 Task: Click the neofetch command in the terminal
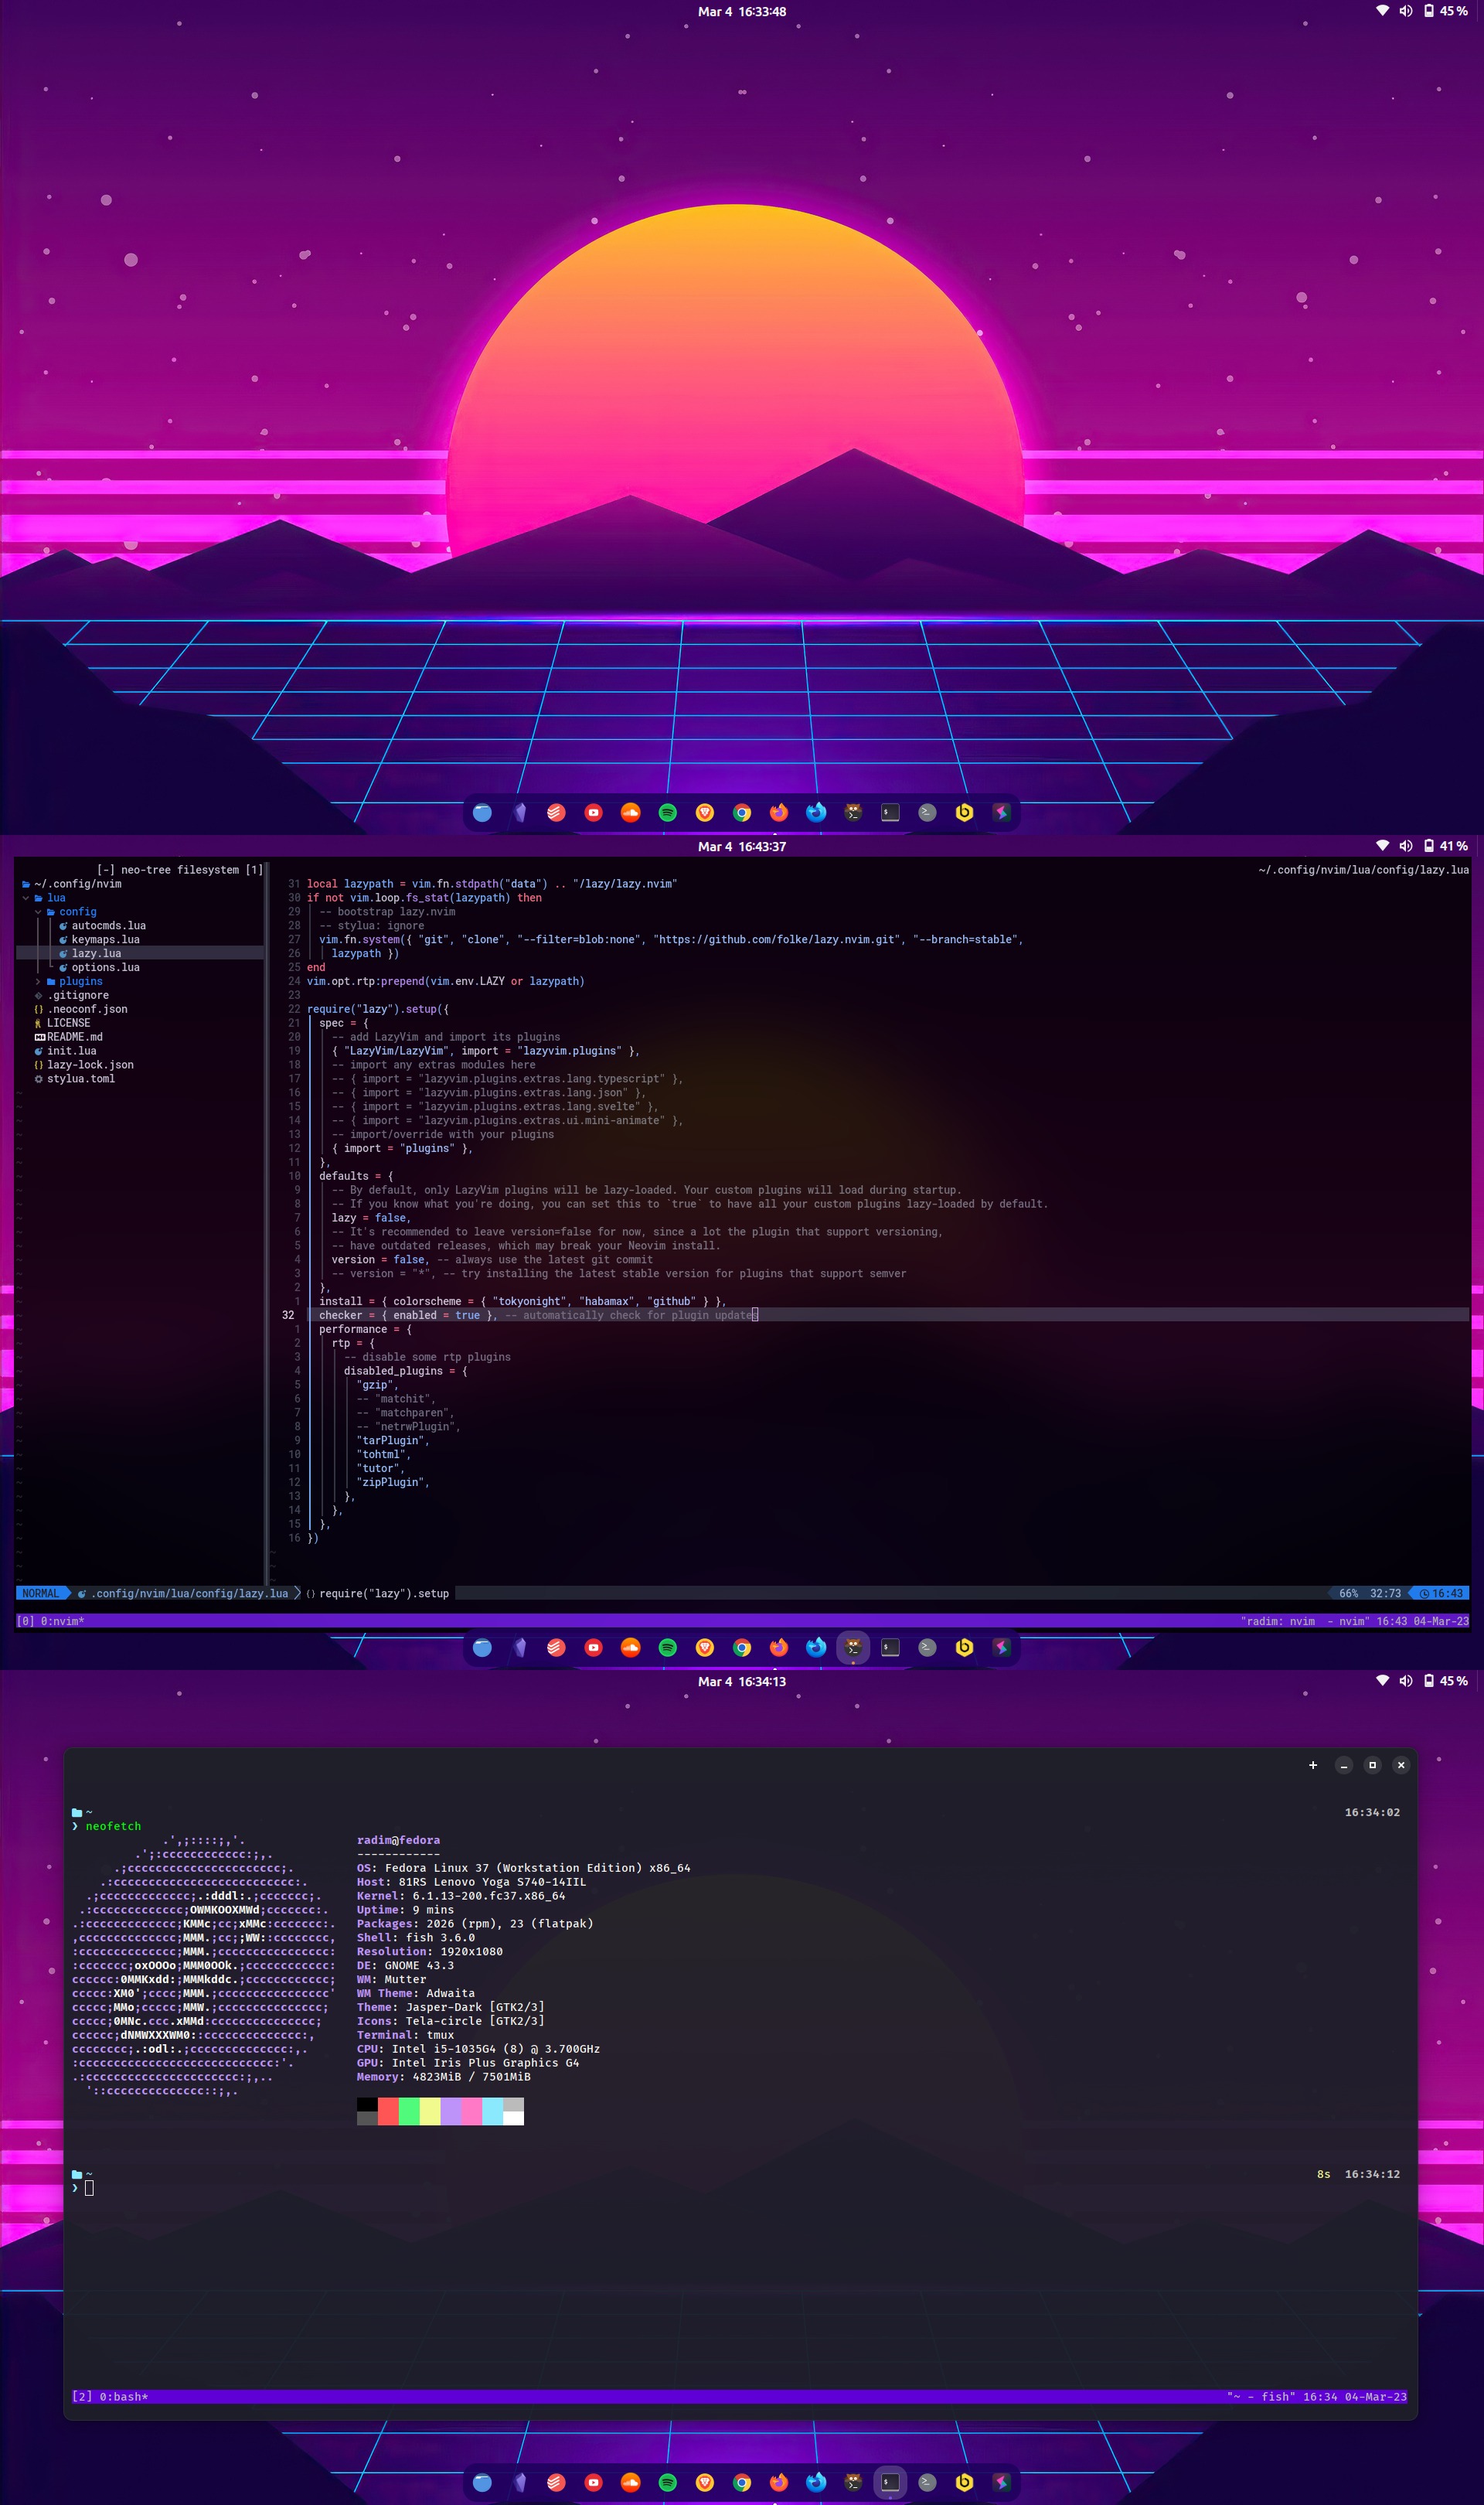113,1826
